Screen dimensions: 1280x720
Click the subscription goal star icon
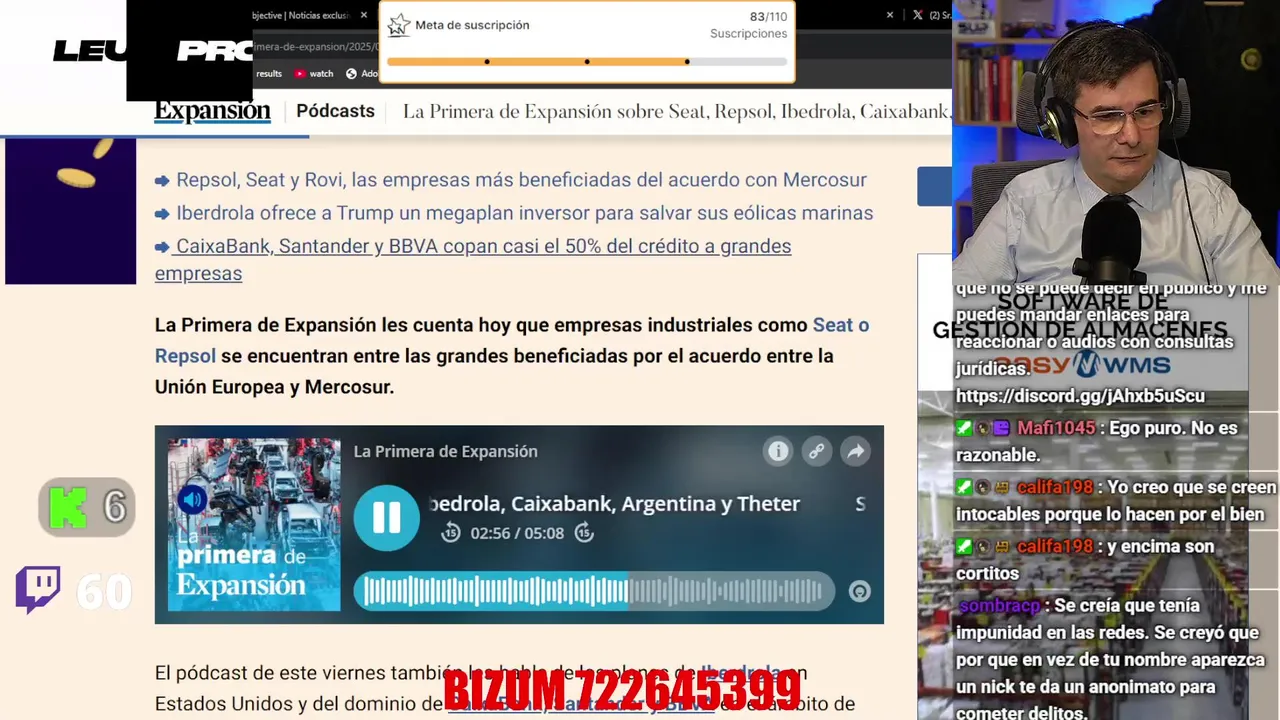click(399, 25)
